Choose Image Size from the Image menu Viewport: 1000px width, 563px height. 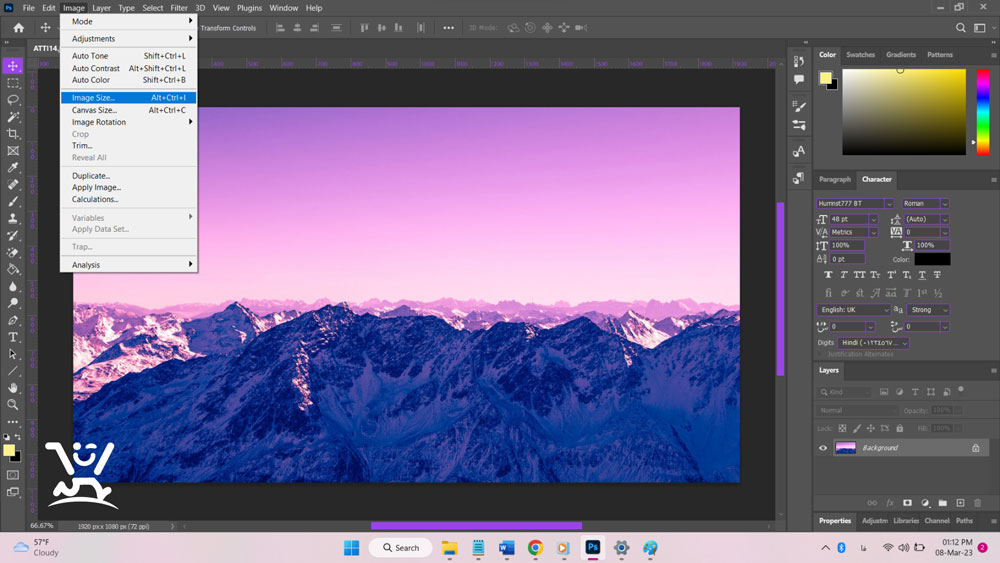[128, 98]
